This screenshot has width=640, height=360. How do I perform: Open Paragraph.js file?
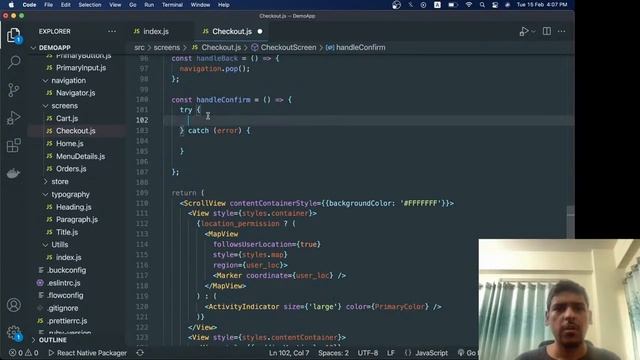[77, 220]
